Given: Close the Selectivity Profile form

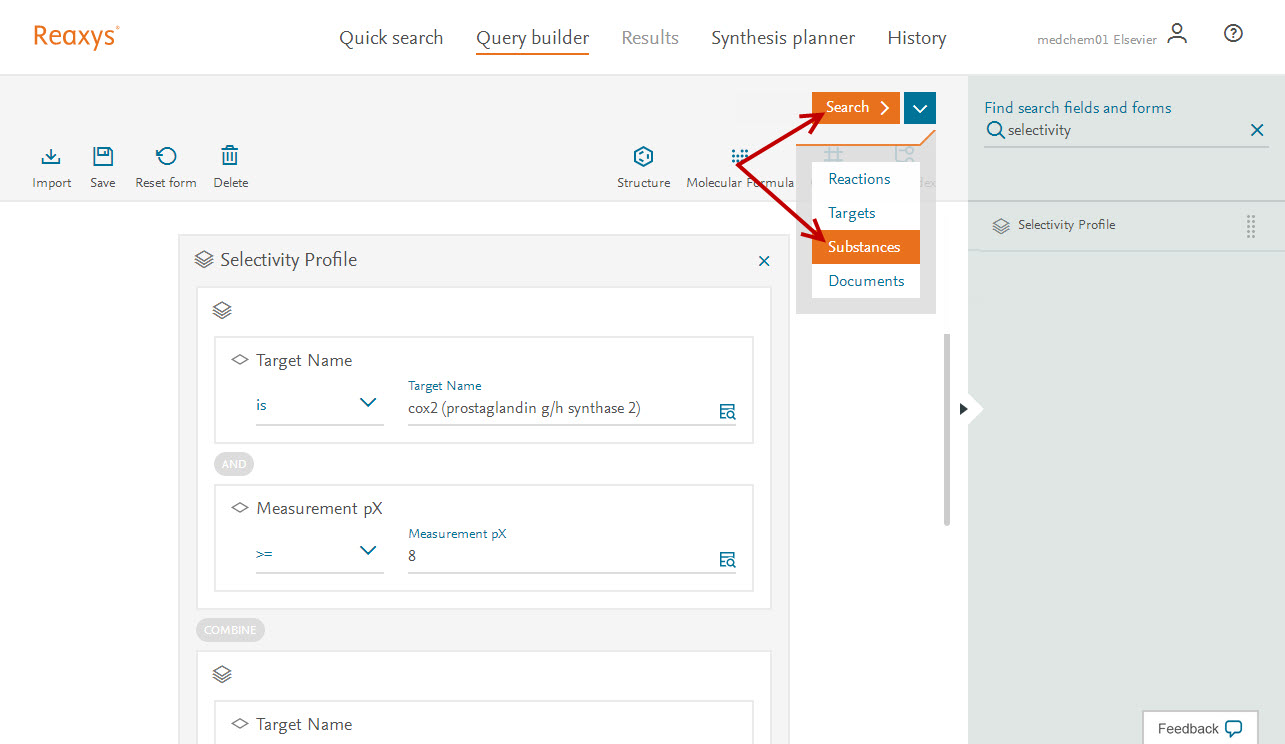Looking at the screenshot, I should (x=764, y=261).
